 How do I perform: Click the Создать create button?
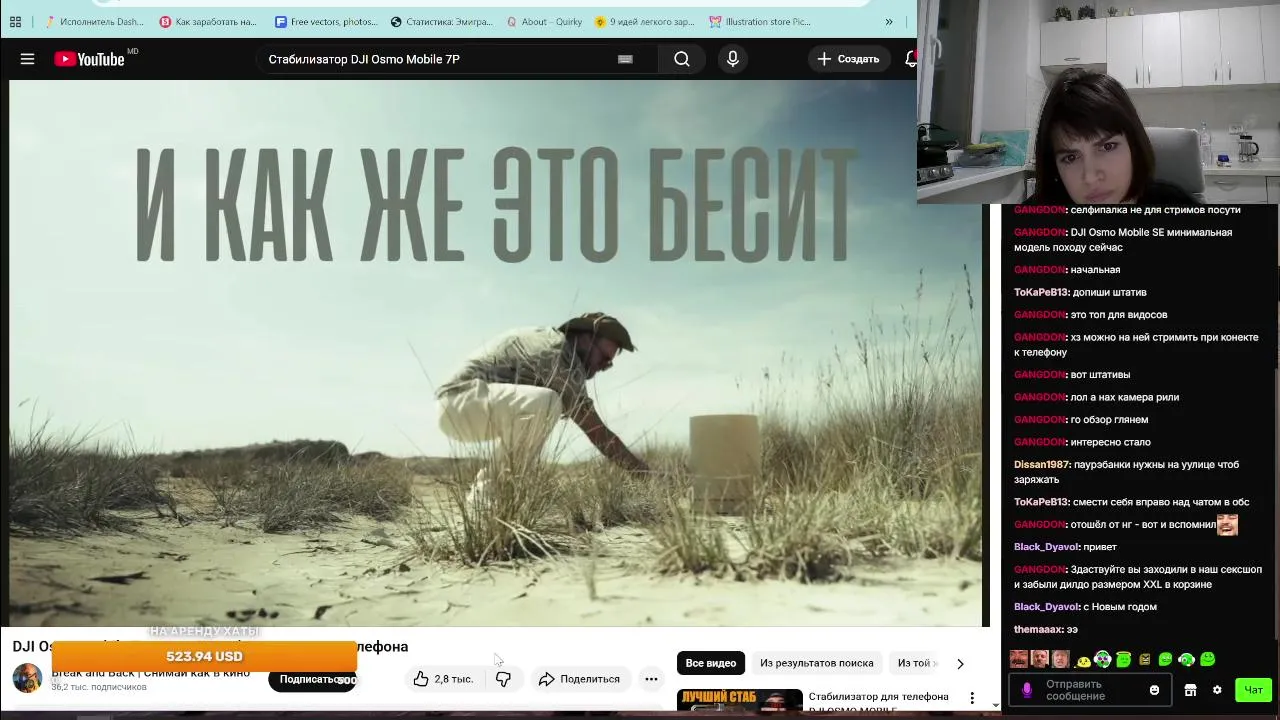point(848,59)
